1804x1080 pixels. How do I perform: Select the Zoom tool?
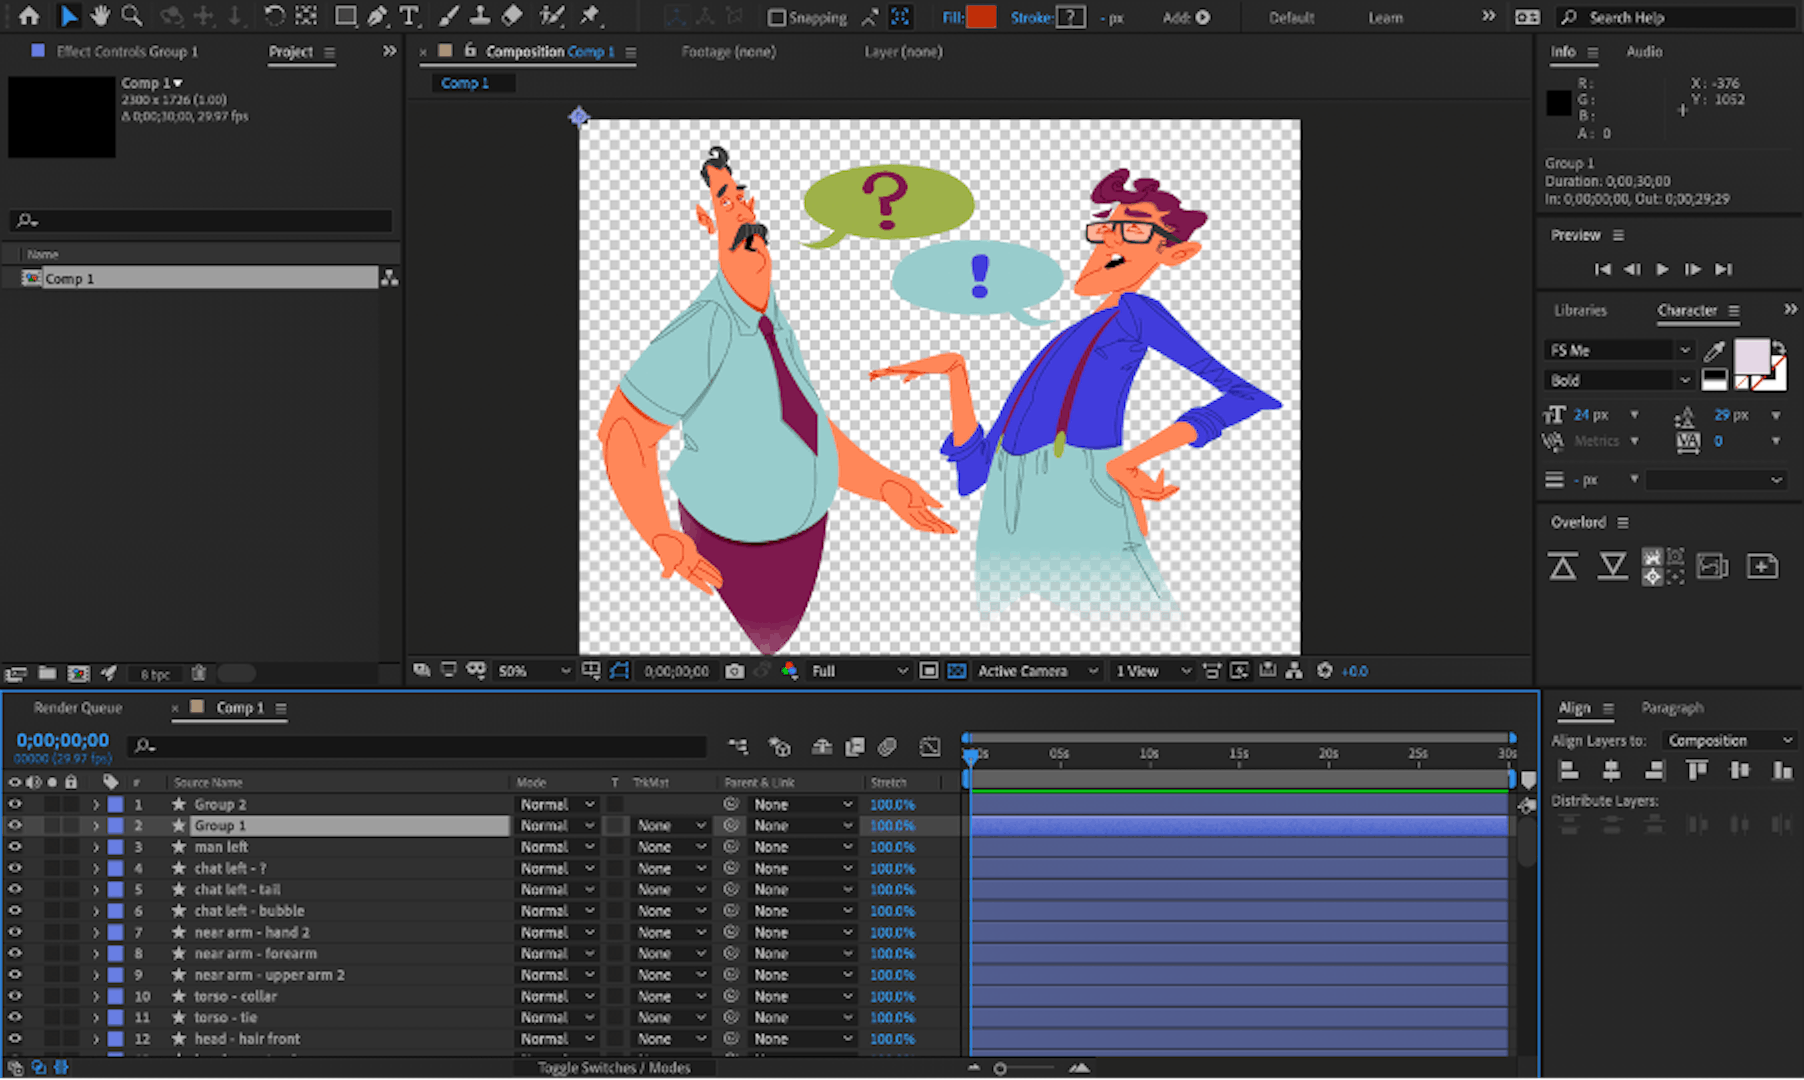(131, 16)
